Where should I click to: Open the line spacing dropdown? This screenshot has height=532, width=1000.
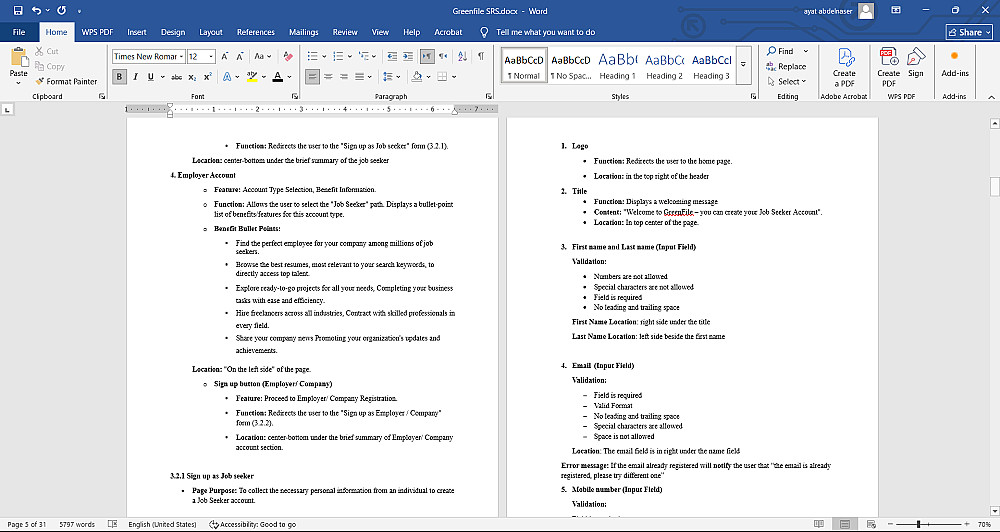pos(390,77)
